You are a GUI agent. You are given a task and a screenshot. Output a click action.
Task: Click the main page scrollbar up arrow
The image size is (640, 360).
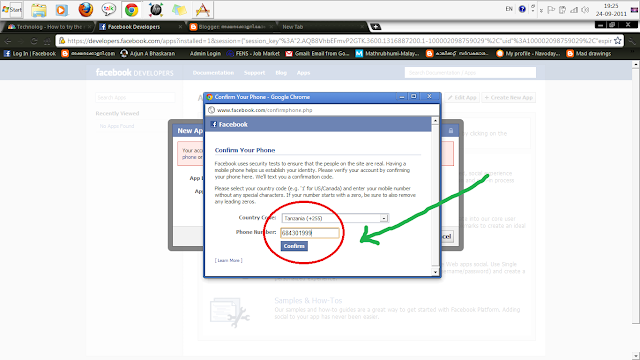[x=636, y=64]
